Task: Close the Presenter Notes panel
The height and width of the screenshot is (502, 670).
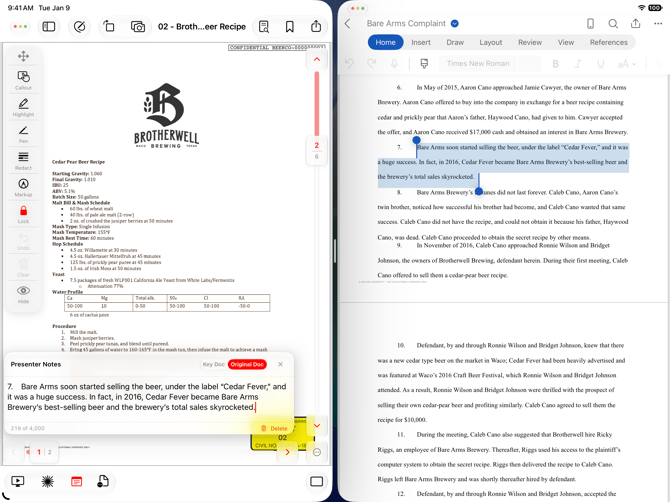Action: 280,364
